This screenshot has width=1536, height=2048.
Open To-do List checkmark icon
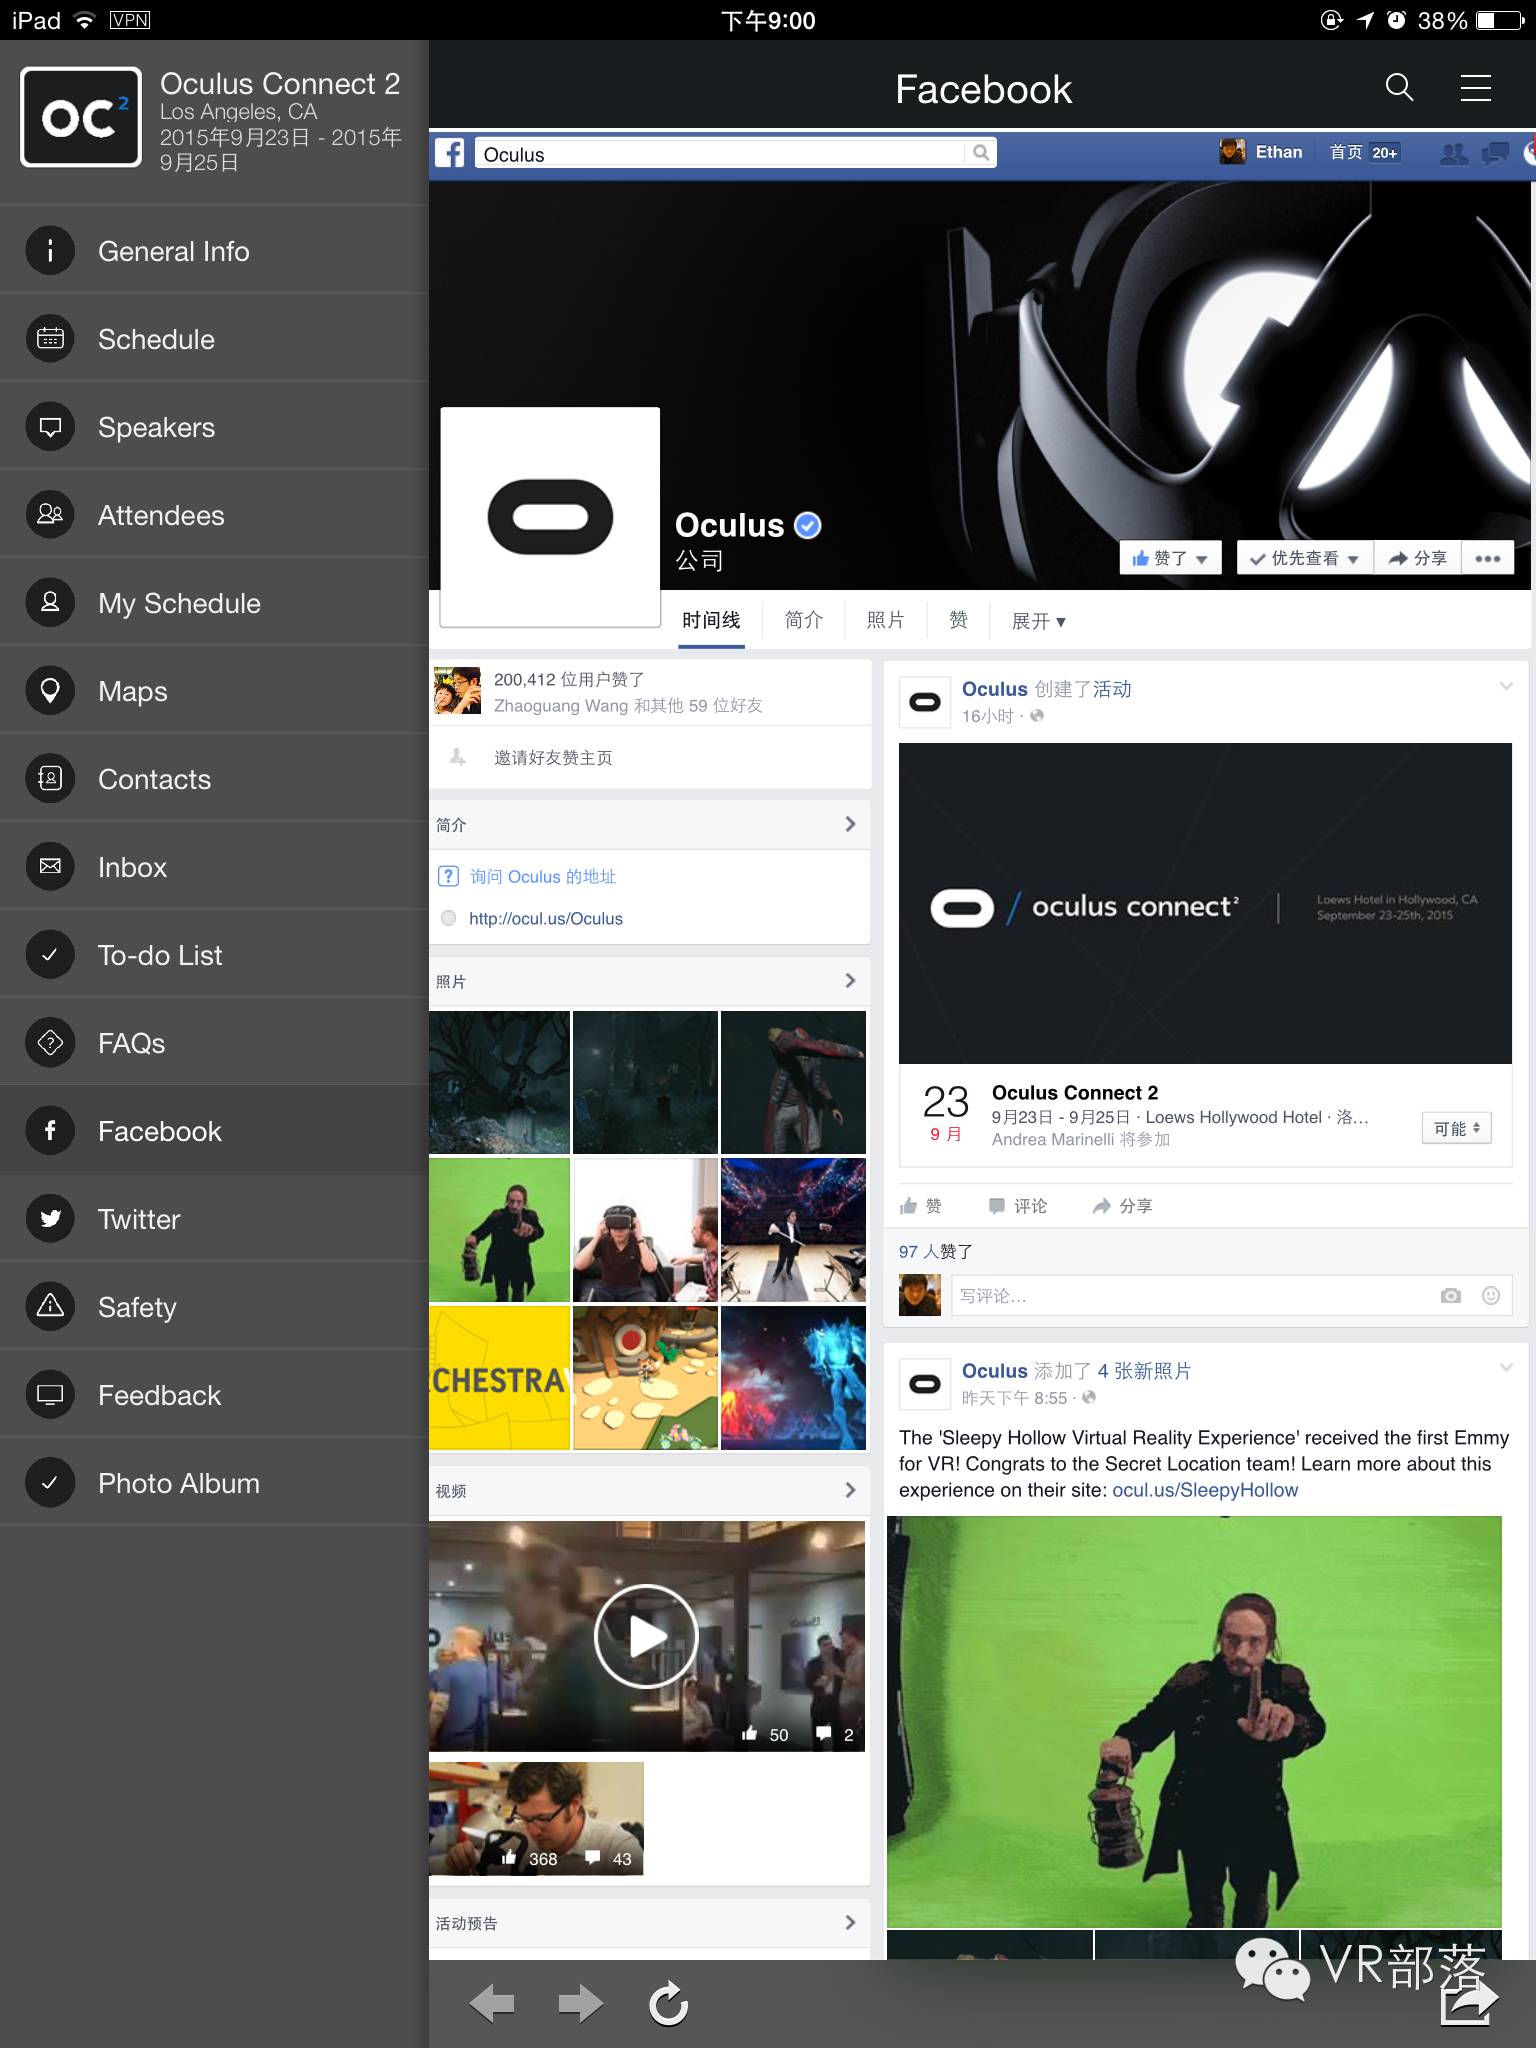[x=50, y=955]
